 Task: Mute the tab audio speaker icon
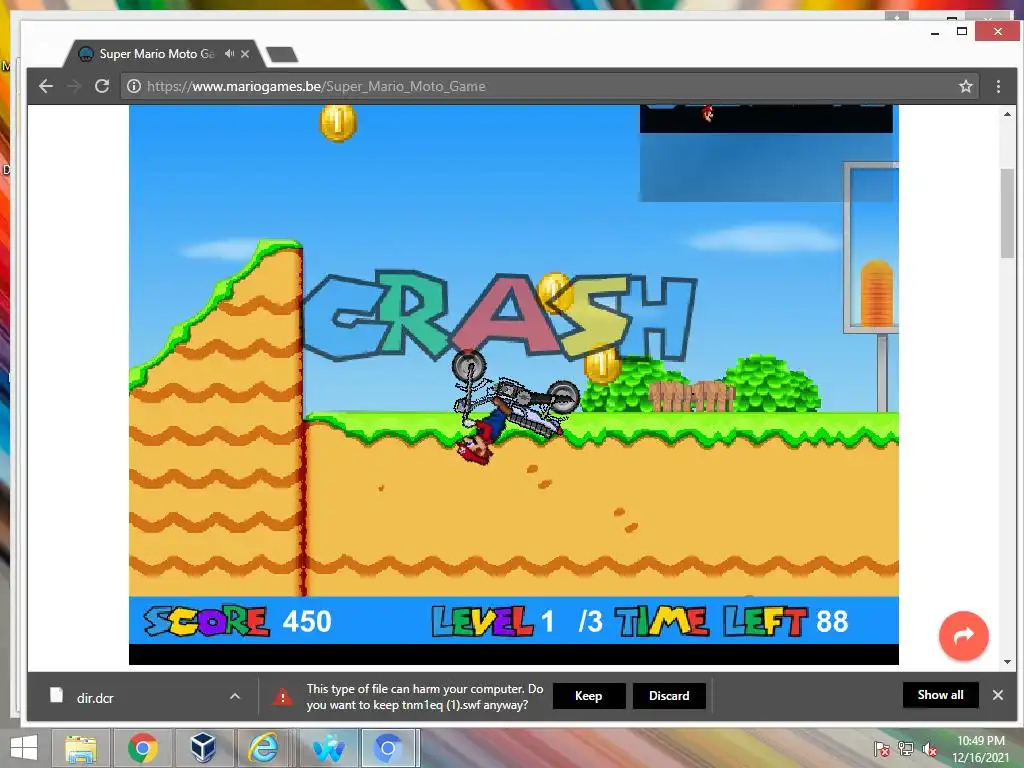[x=229, y=54]
